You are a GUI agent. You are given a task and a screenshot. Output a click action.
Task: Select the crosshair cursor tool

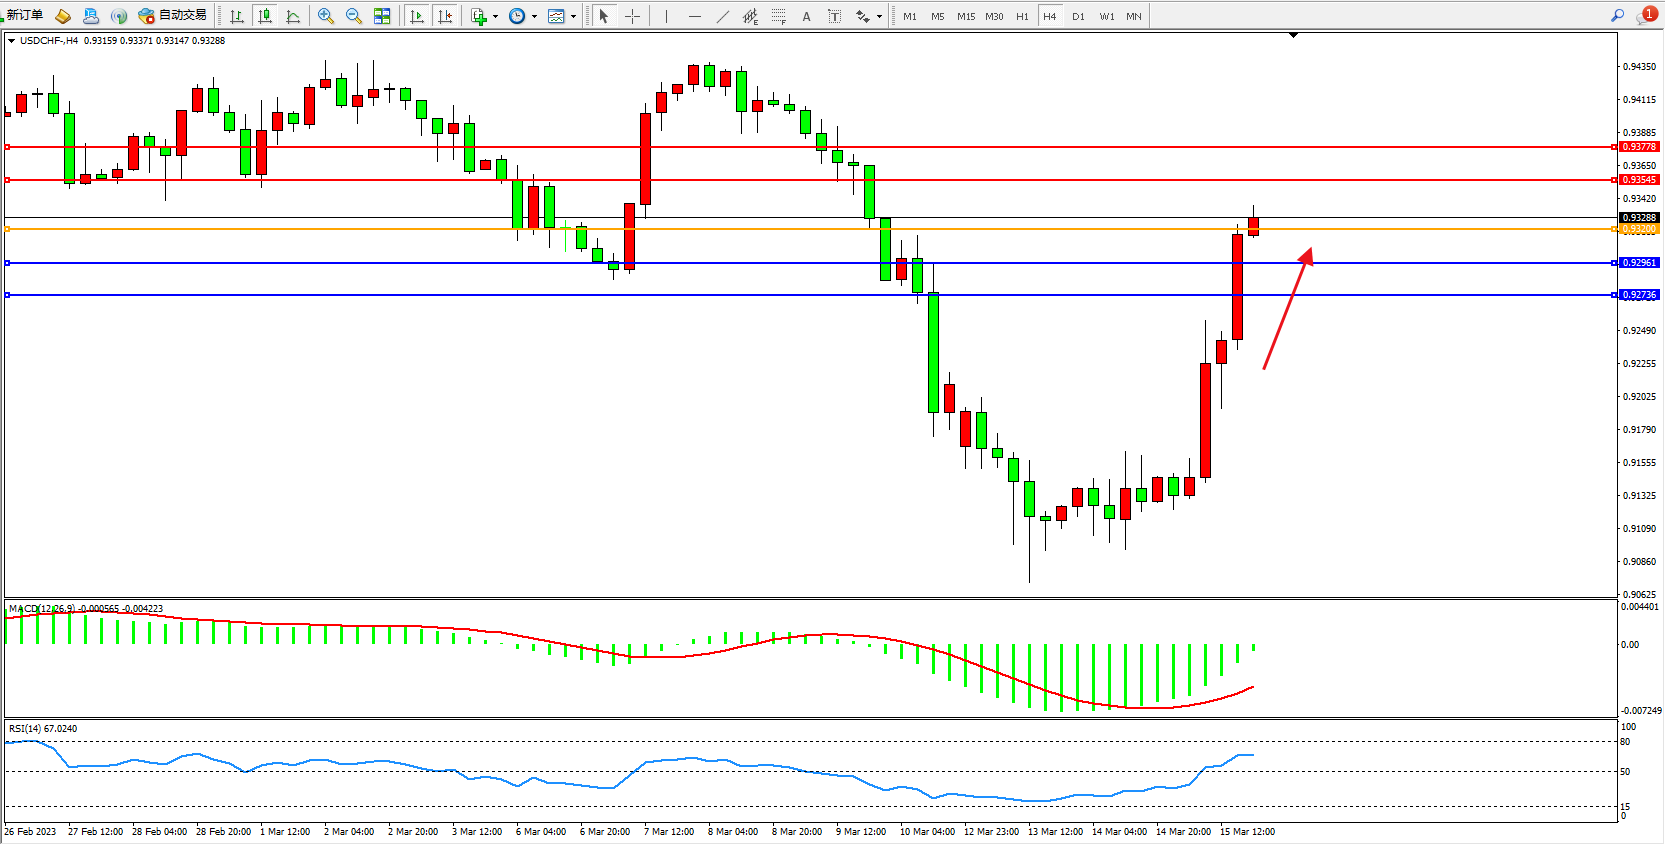tap(632, 16)
